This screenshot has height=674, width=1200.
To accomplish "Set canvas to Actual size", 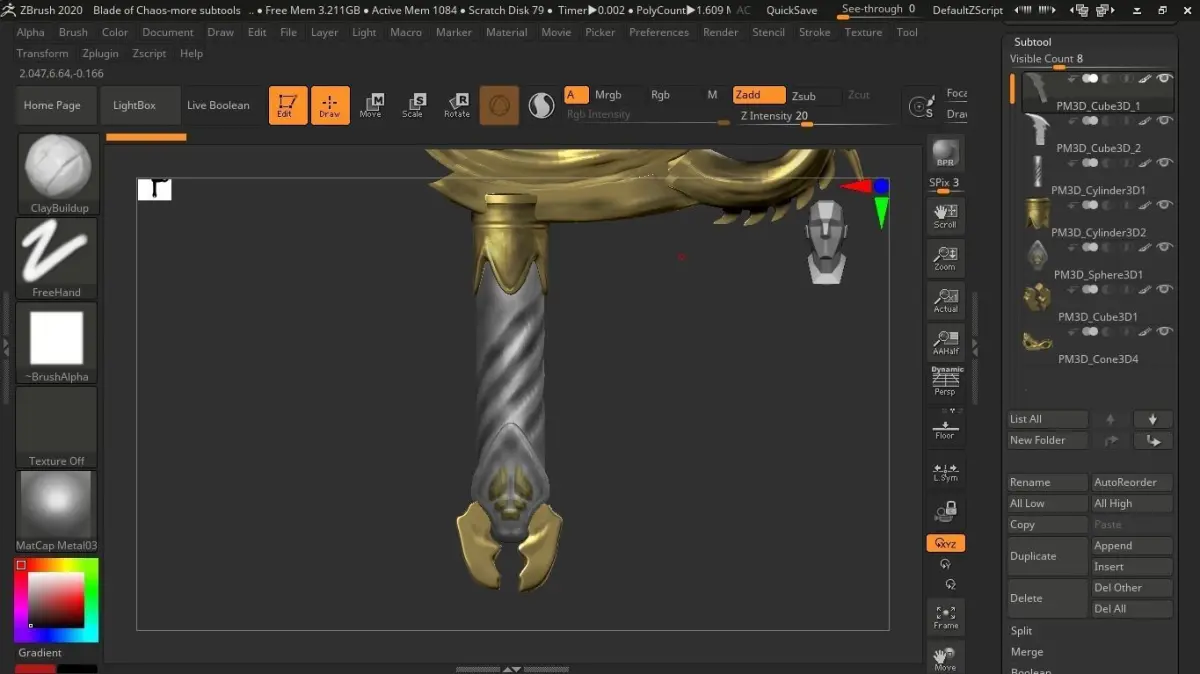I will pos(944,300).
